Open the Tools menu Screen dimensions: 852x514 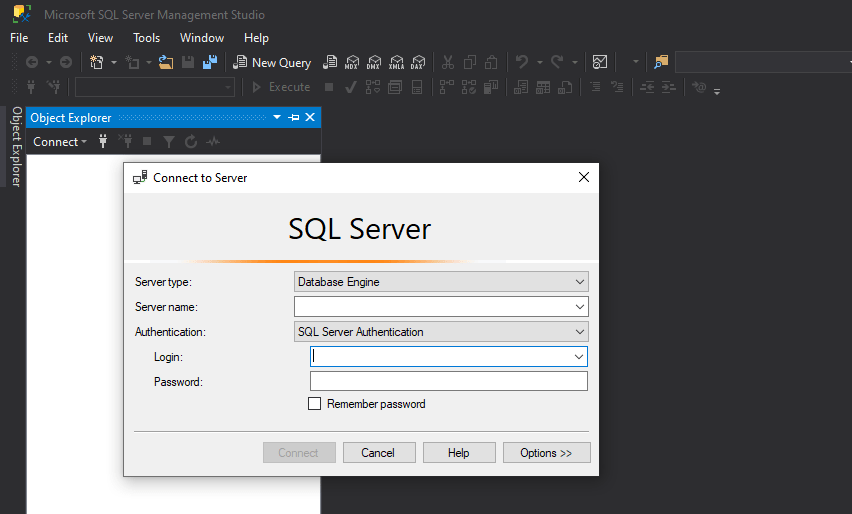tap(147, 38)
